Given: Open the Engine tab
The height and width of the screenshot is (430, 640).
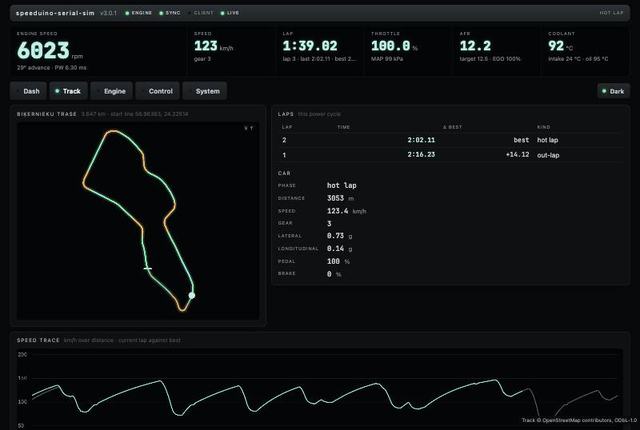Looking at the screenshot, I should [111, 91].
